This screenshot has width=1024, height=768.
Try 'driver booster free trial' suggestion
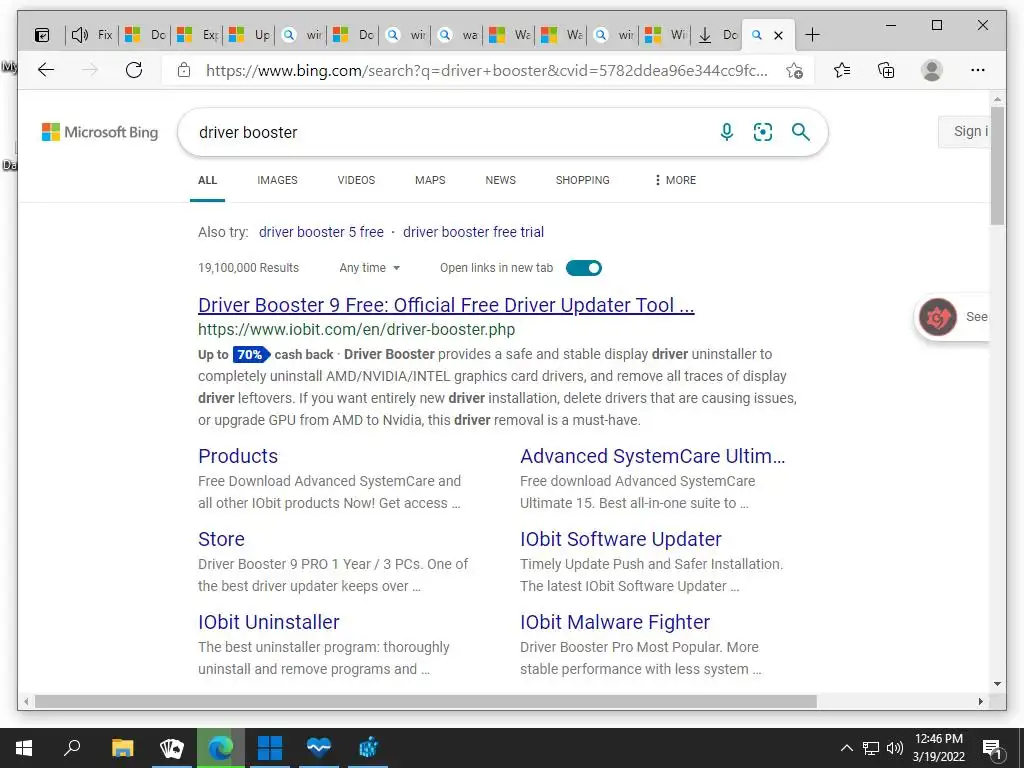[x=473, y=232]
